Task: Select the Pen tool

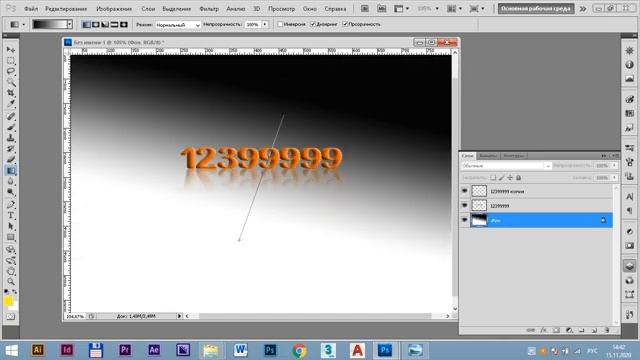Action: 11,204
